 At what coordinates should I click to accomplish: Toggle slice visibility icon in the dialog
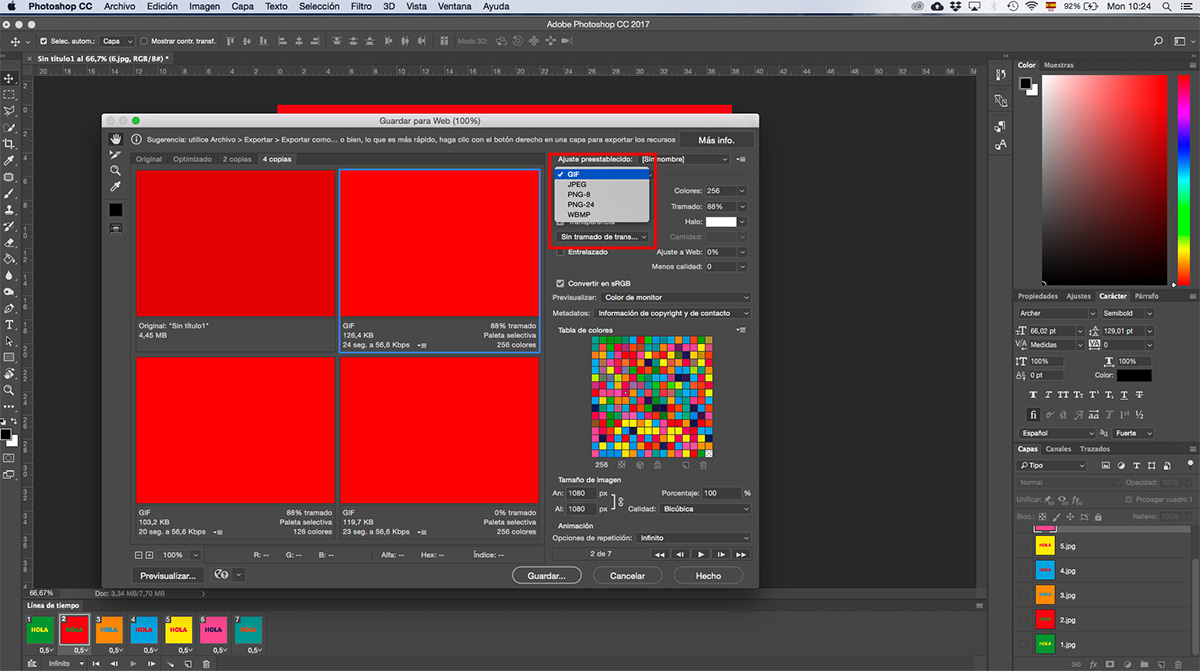[x=116, y=228]
